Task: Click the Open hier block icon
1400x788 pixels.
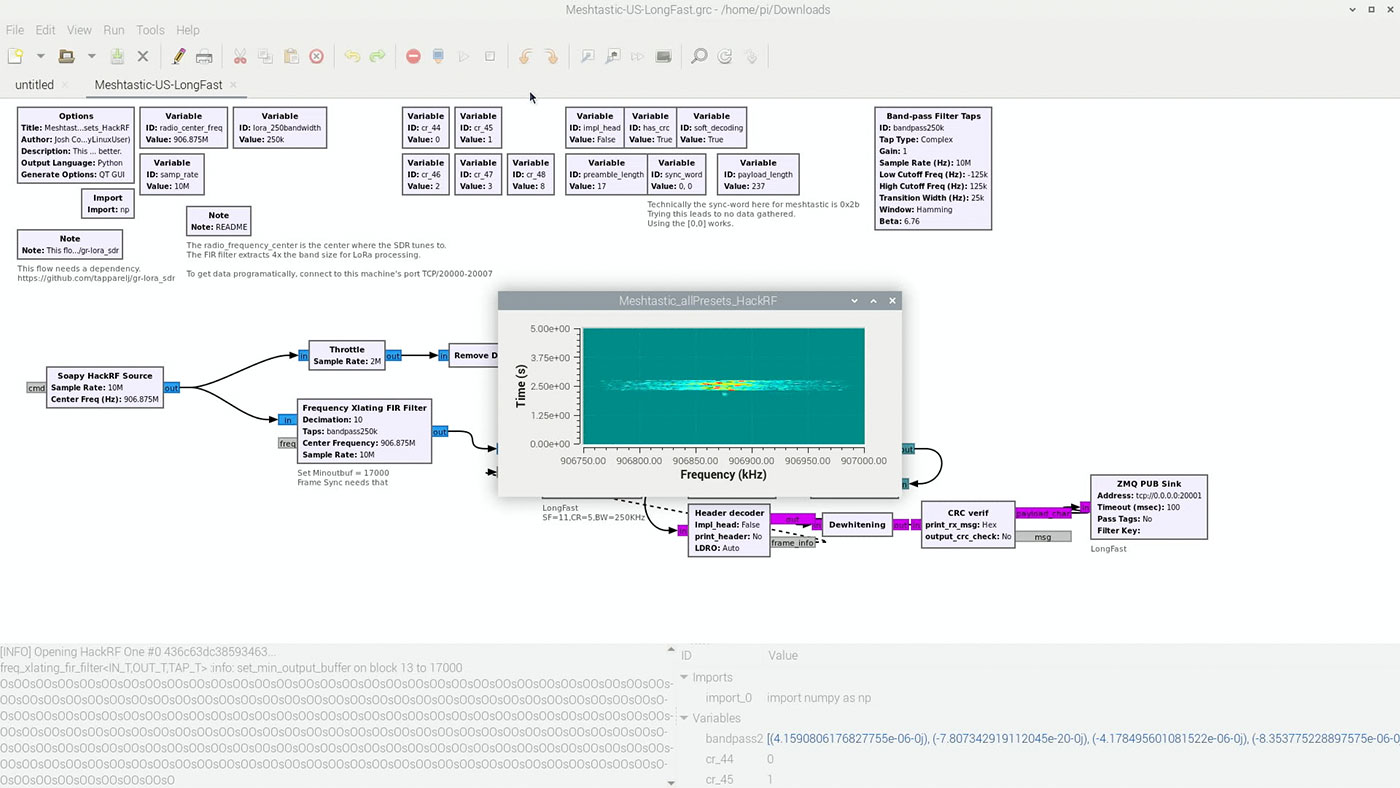Action: [x=751, y=57]
